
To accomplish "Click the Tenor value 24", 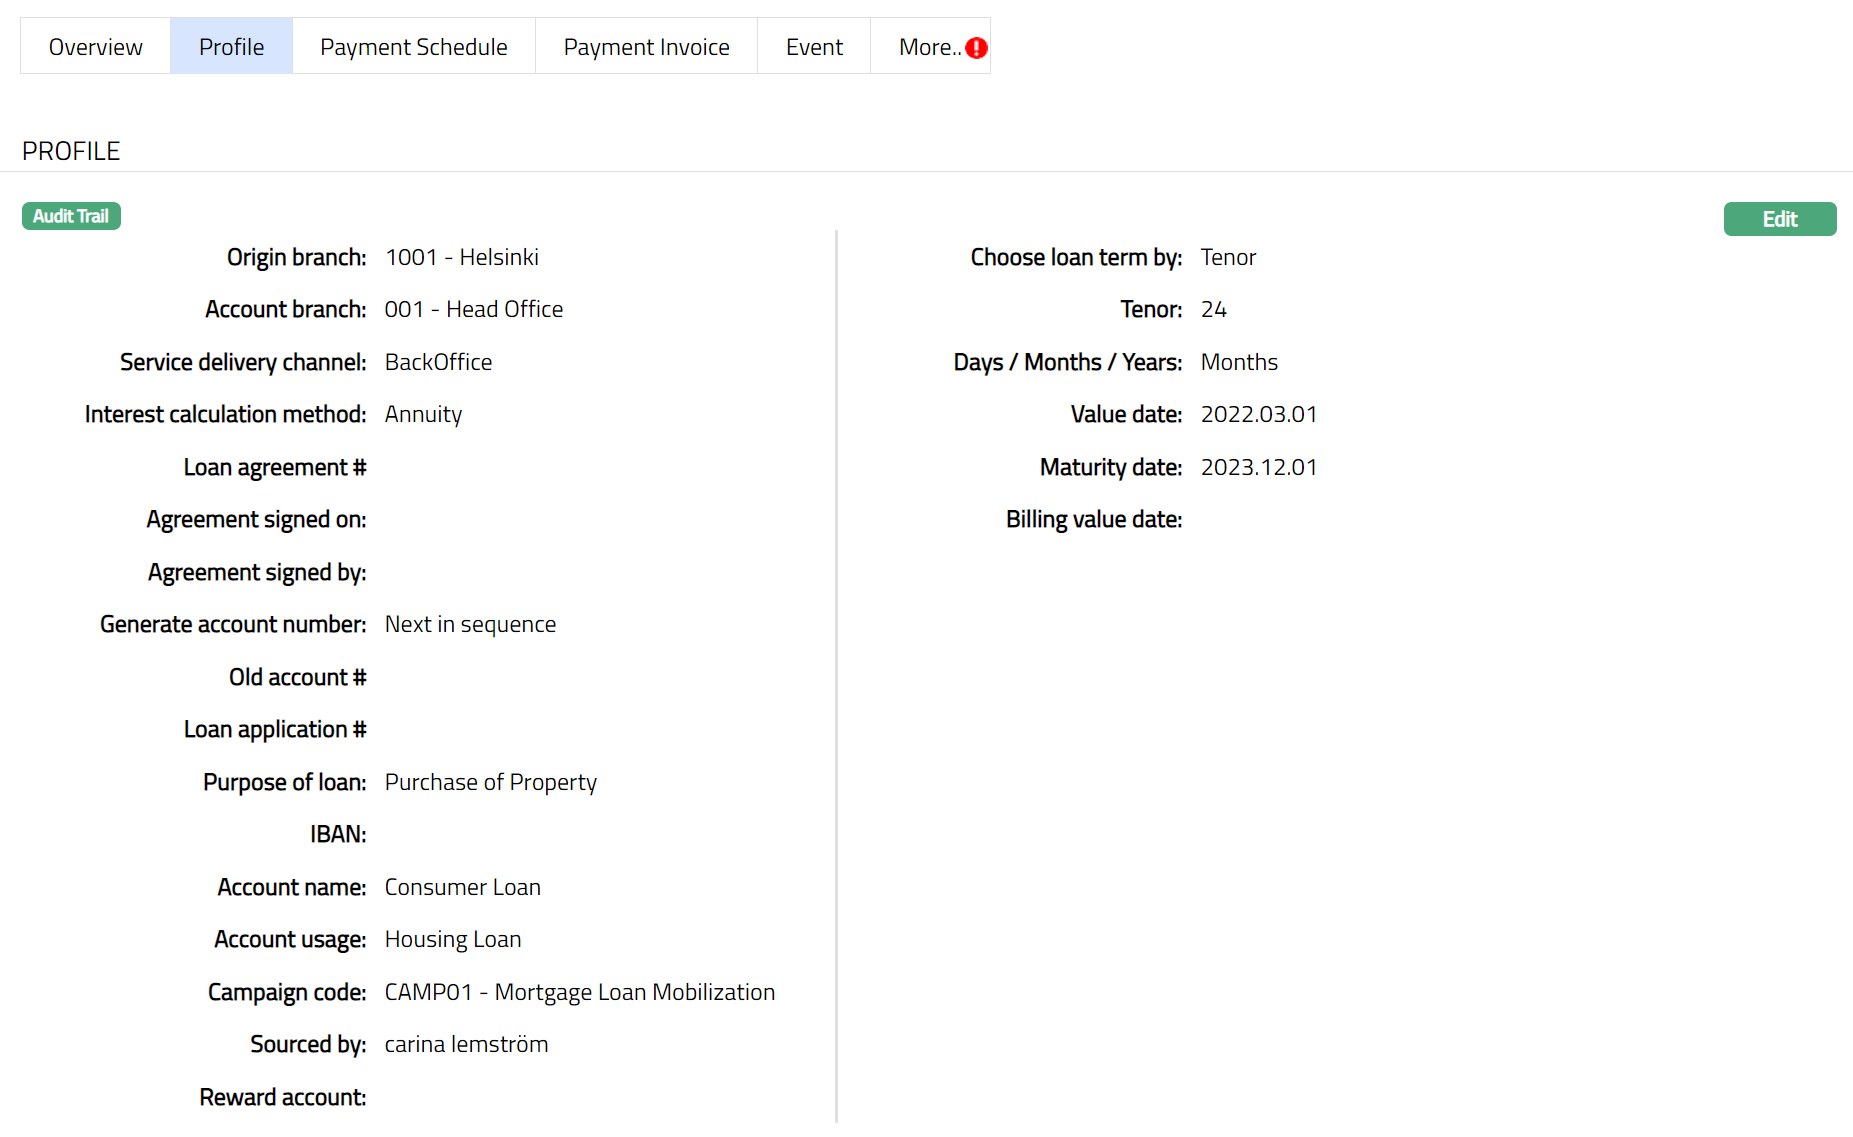I will tap(1213, 309).
